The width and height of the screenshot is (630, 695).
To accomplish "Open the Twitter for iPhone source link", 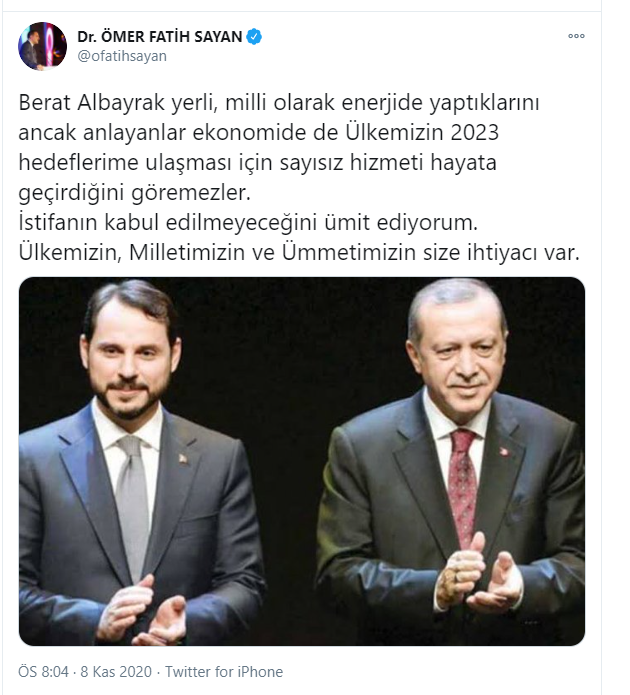I will (224, 672).
